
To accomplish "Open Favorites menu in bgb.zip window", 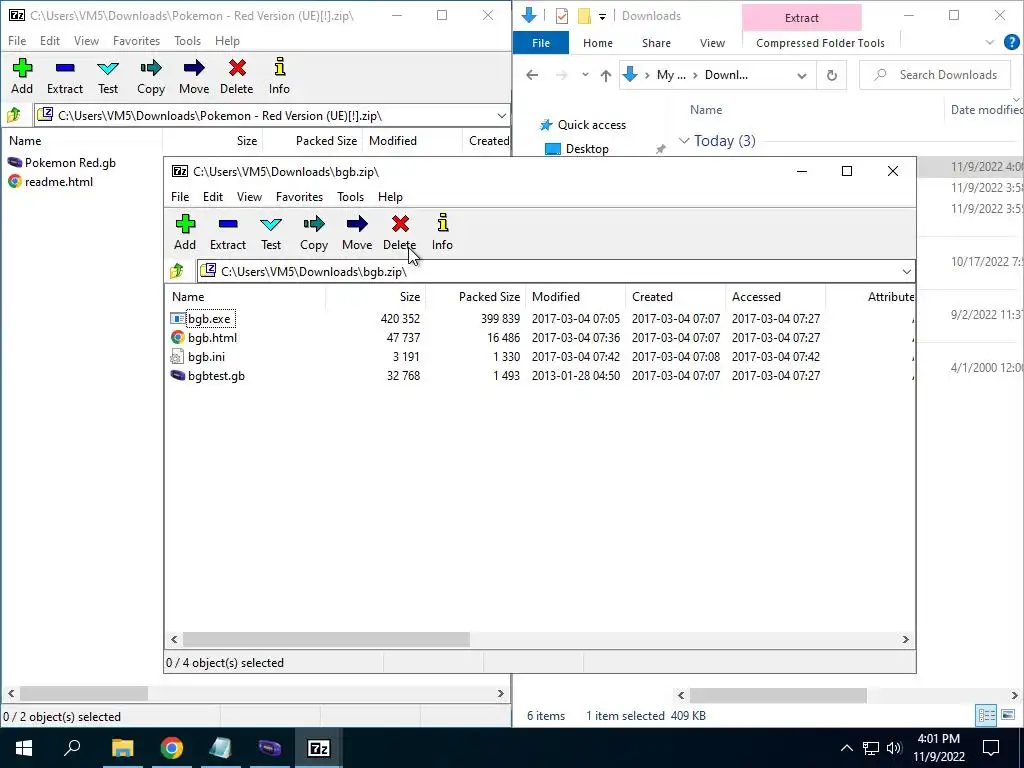I will [x=299, y=197].
